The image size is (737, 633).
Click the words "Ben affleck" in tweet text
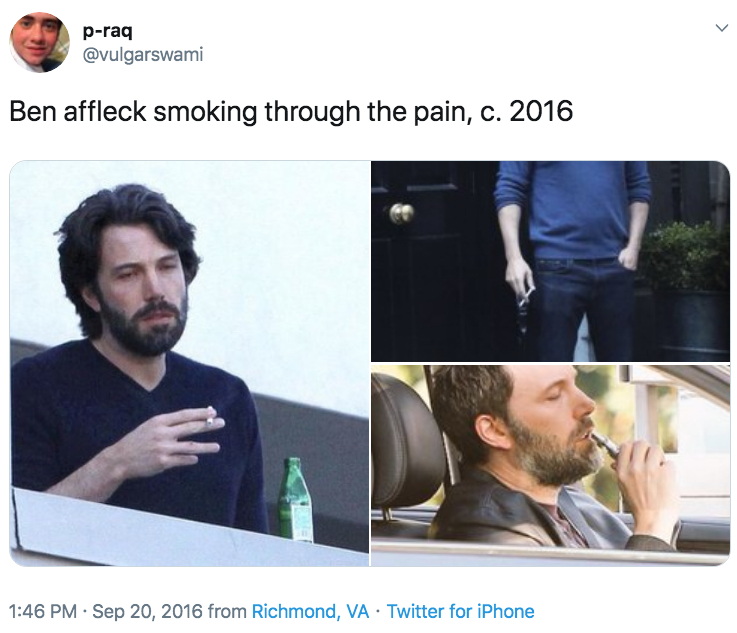click(78, 111)
